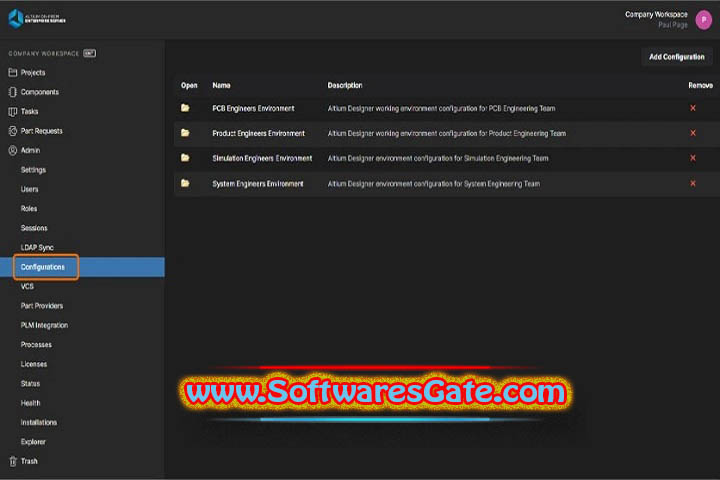Click description text for Simulation Engineering Team
Viewport: 720px width, 480px height.
click(x=438, y=158)
